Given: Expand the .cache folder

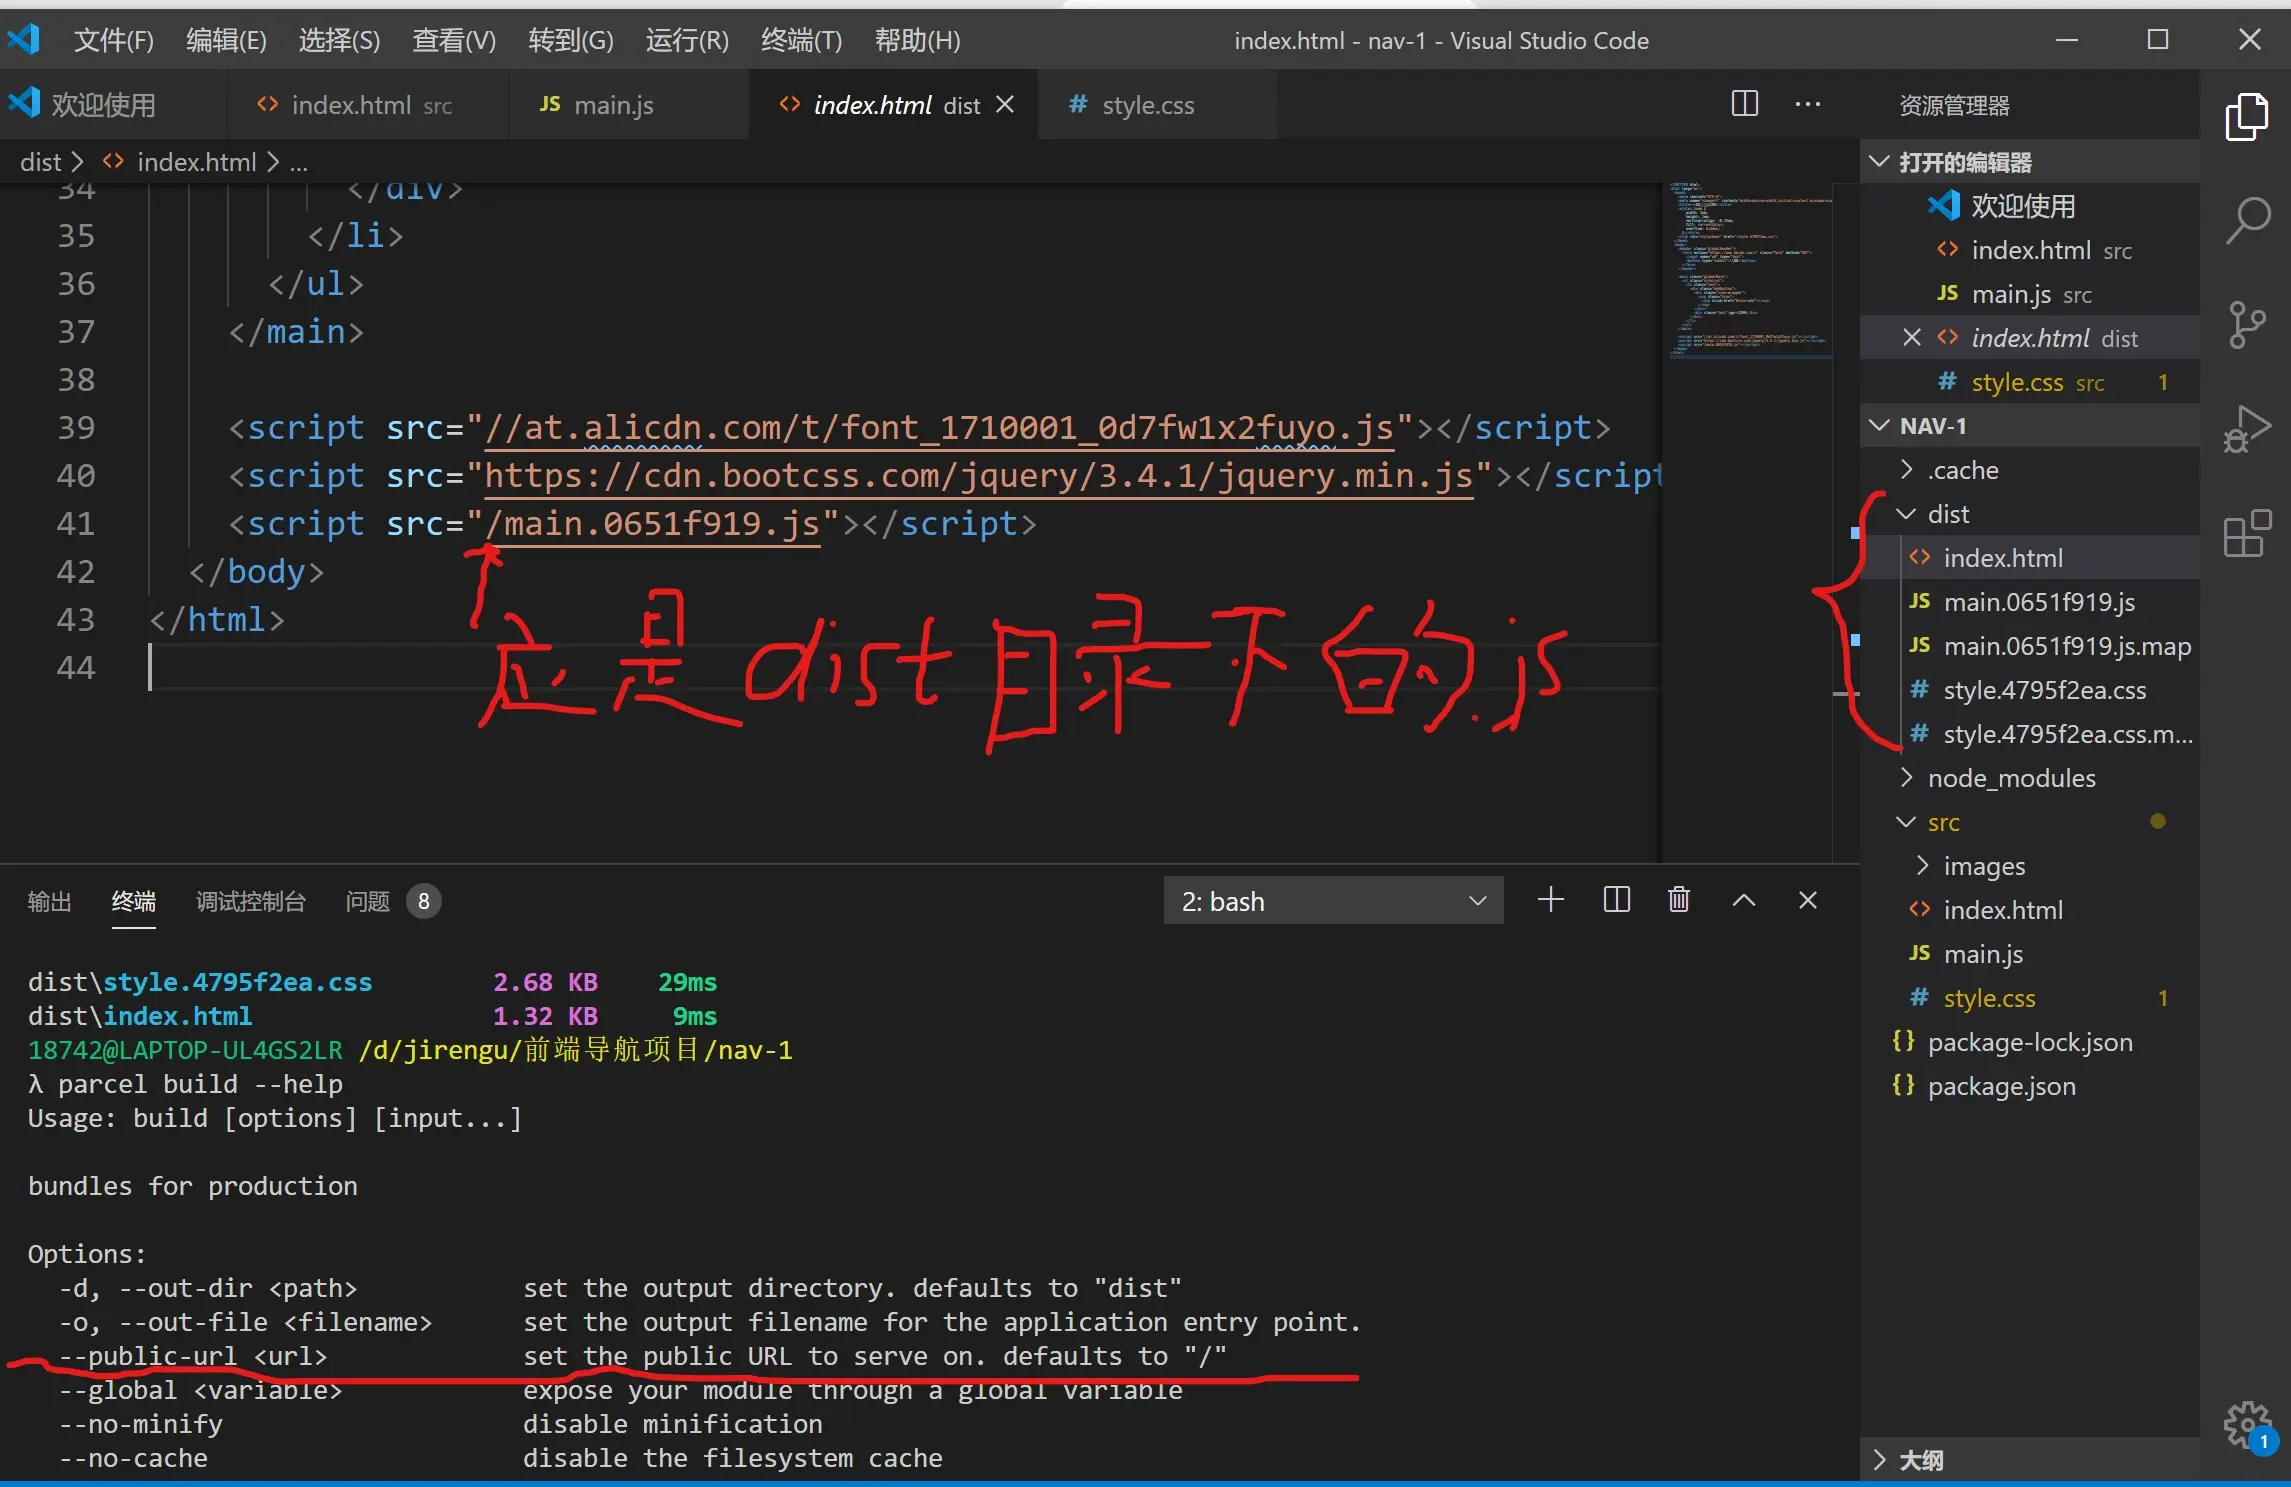Looking at the screenshot, I should [1962, 470].
